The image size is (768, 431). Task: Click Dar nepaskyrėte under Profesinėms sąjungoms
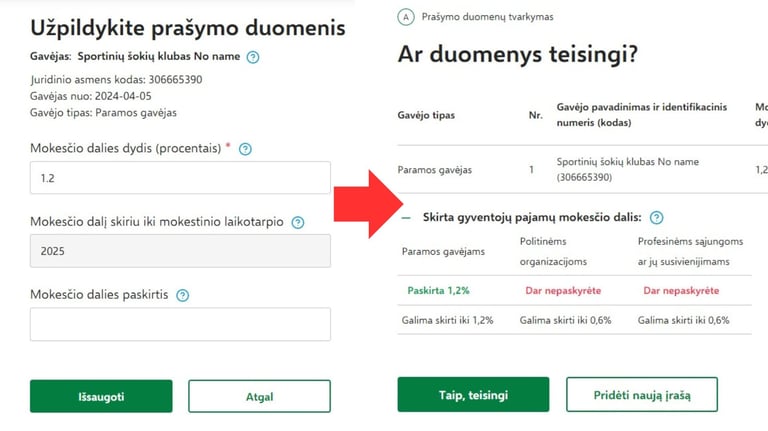coord(681,290)
